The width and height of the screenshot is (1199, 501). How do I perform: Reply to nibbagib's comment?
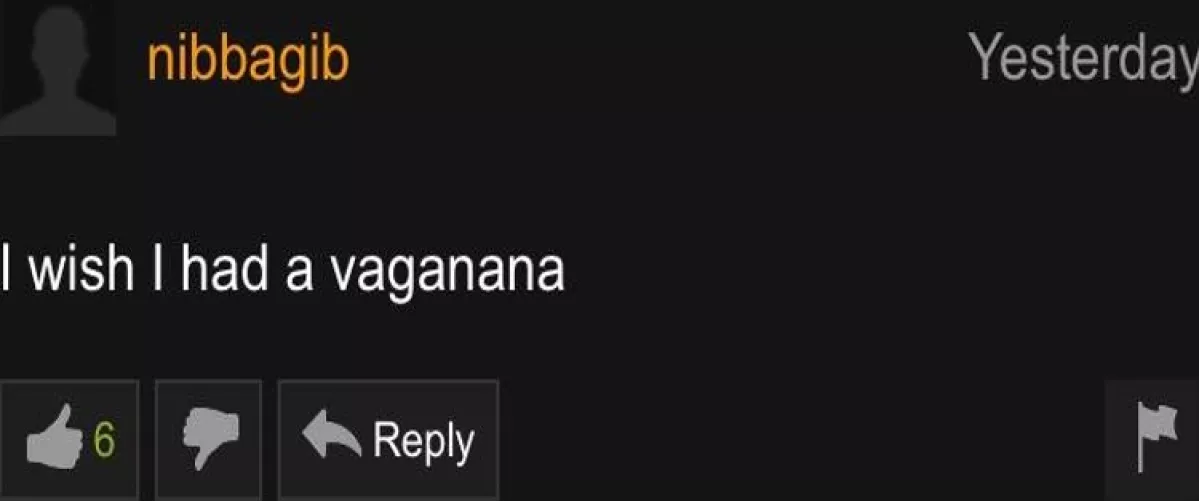pos(388,440)
